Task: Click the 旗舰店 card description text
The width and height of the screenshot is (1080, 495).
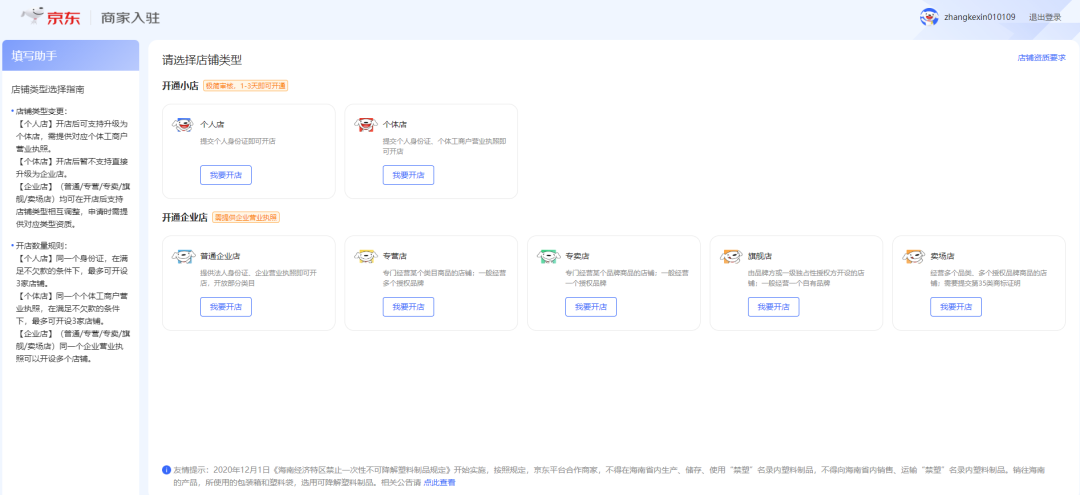Action: pos(807,277)
